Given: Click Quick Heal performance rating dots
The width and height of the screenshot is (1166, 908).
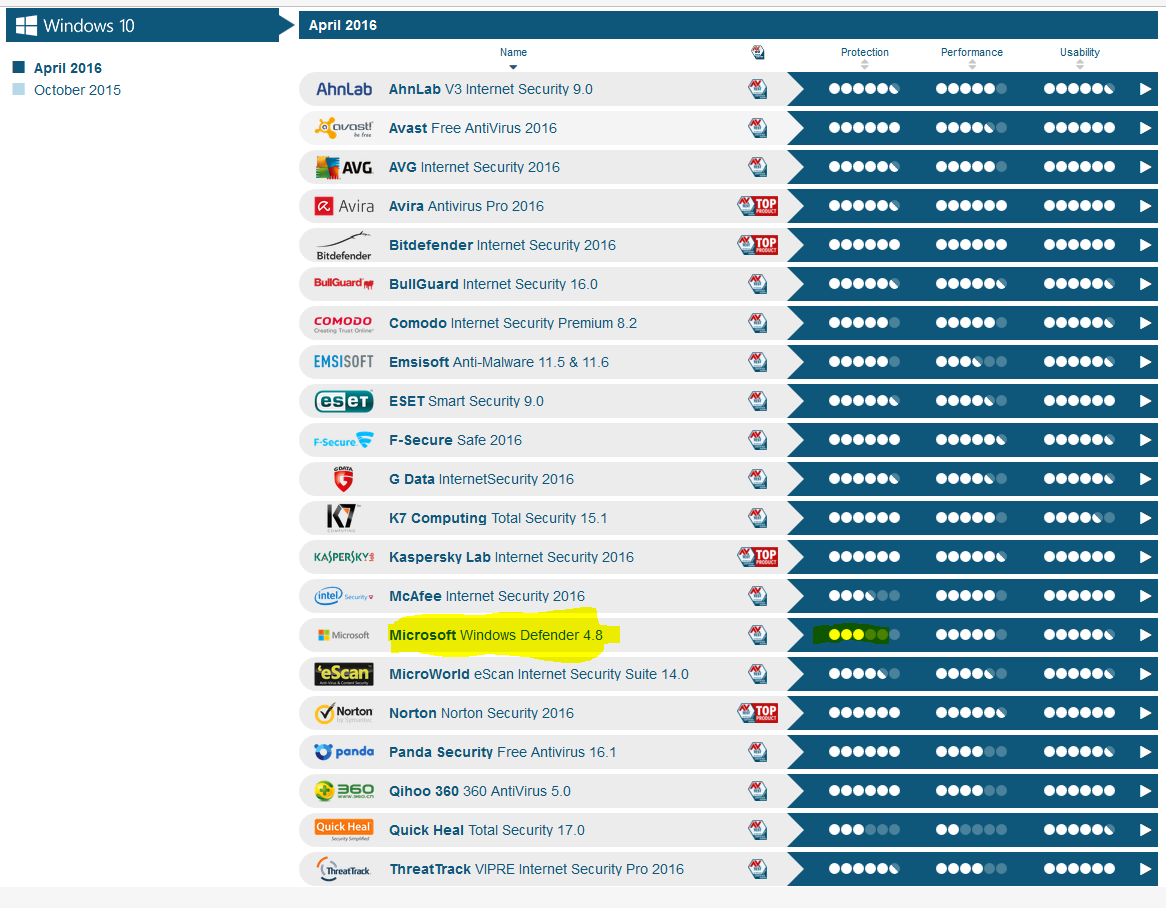Looking at the screenshot, I should coord(971,830).
